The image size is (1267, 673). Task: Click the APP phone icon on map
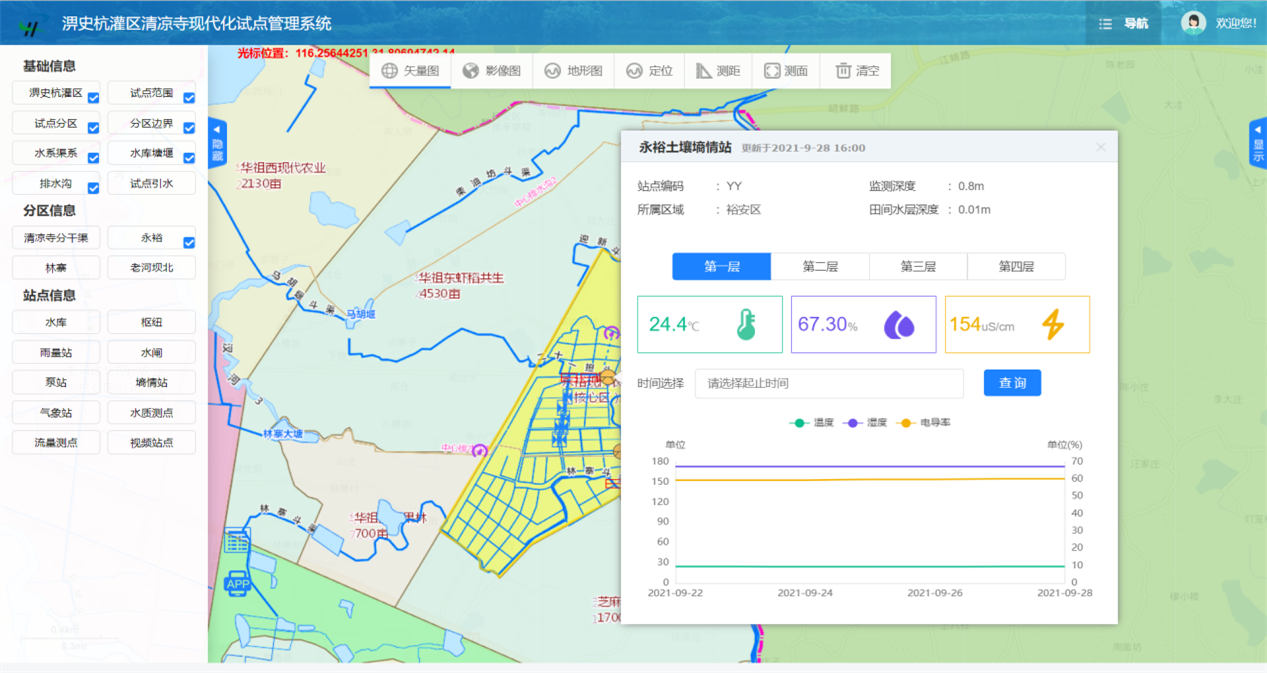pos(237,583)
